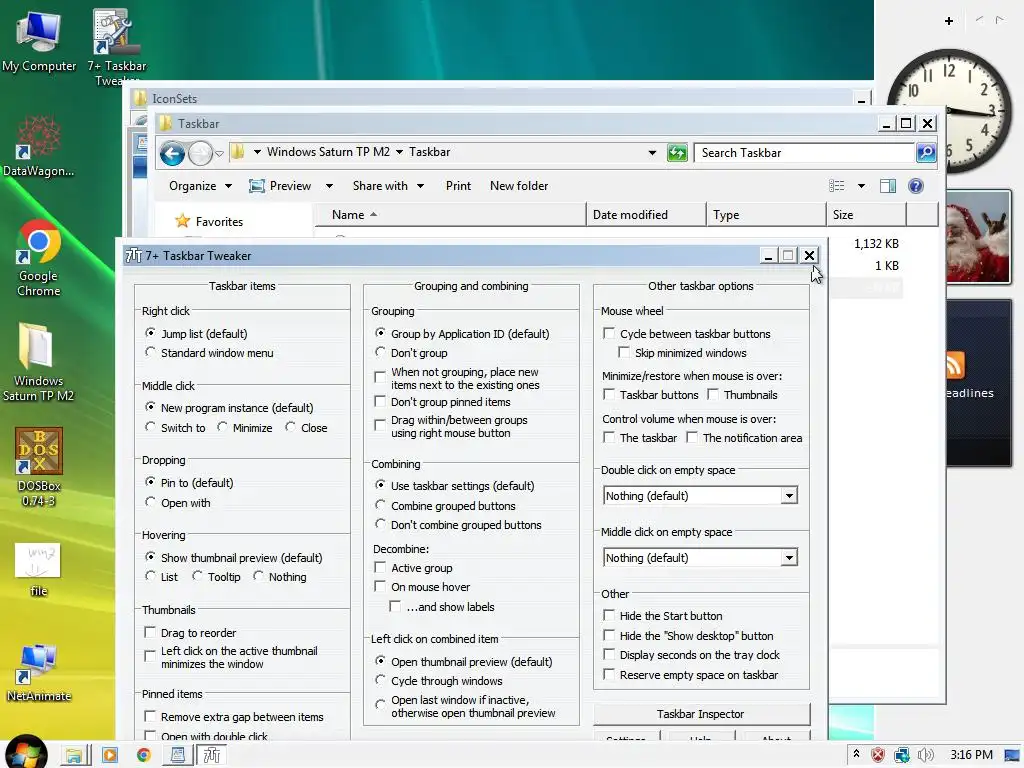This screenshot has height=768, width=1024.
Task: Open My Computer desktop icon
Action: [39, 40]
